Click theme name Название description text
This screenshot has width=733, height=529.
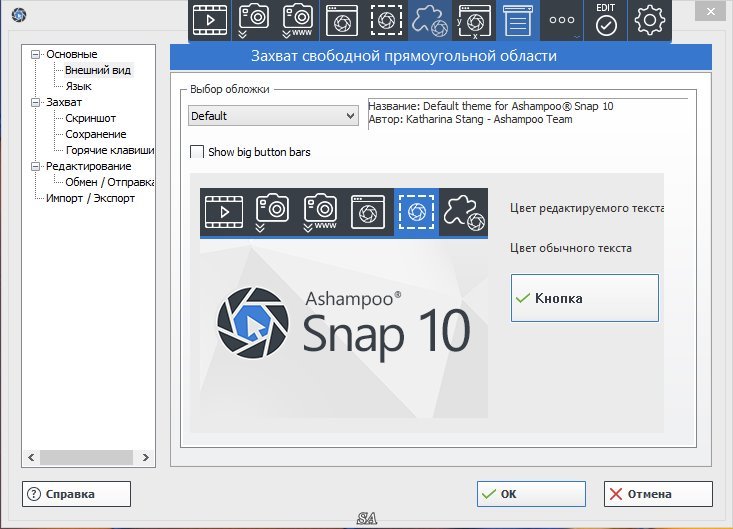point(491,106)
